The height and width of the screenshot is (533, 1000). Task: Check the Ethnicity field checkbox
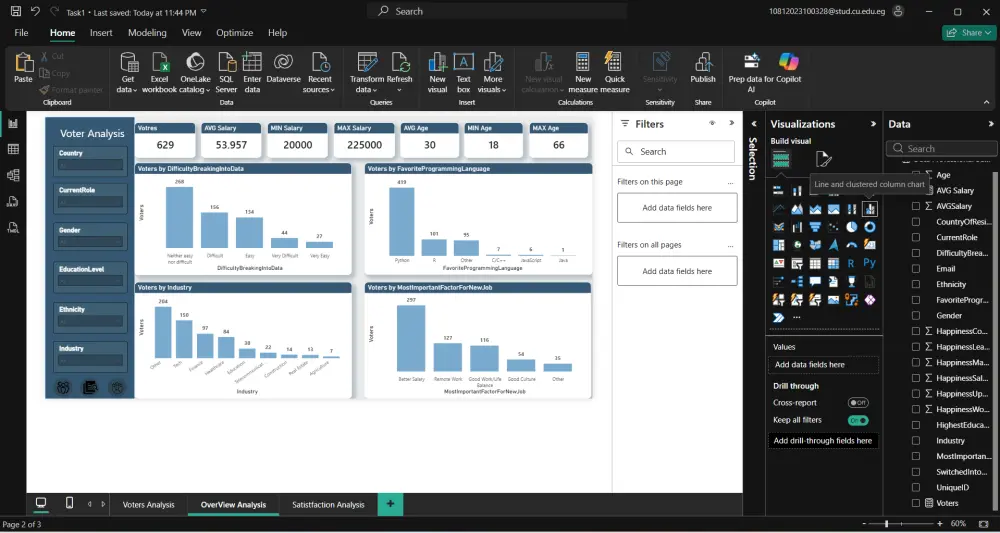coord(916,284)
